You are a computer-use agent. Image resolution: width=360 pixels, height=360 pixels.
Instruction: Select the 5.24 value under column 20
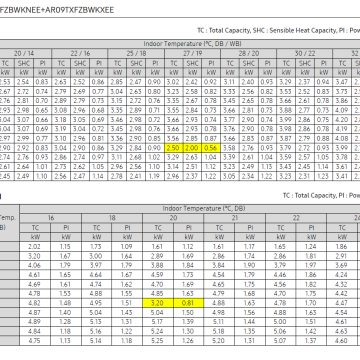coord(158,331)
